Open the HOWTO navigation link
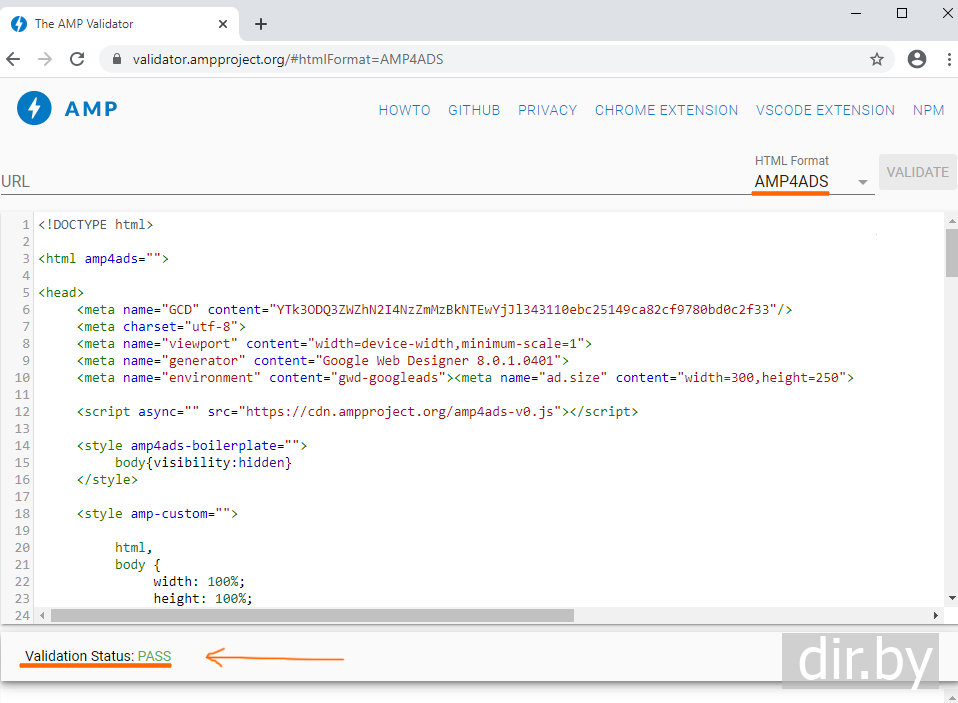This screenshot has width=958, height=703. point(404,110)
